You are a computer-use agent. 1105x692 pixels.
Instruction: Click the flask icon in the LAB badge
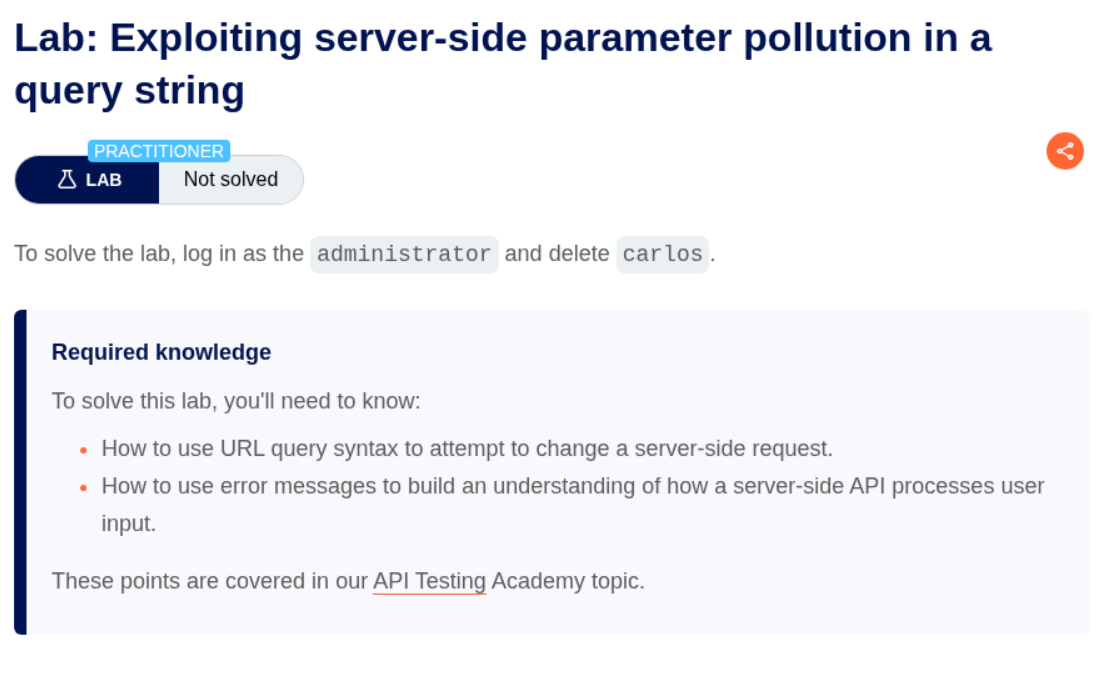click(67, 180)
